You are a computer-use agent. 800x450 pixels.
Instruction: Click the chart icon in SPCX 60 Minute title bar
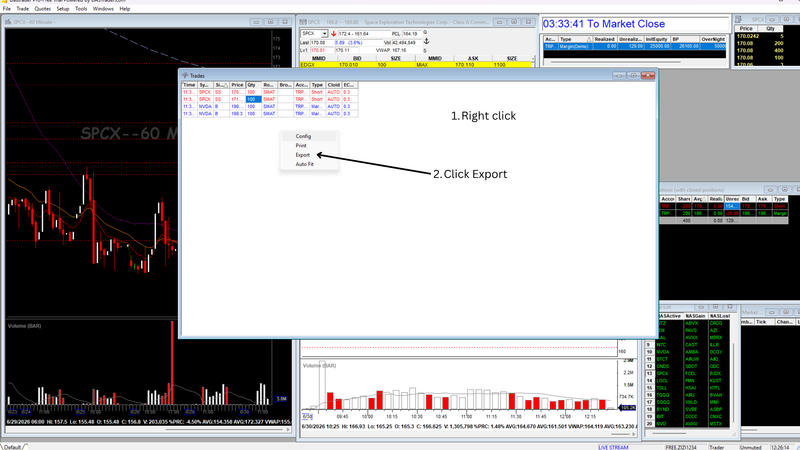pos(8,22)
